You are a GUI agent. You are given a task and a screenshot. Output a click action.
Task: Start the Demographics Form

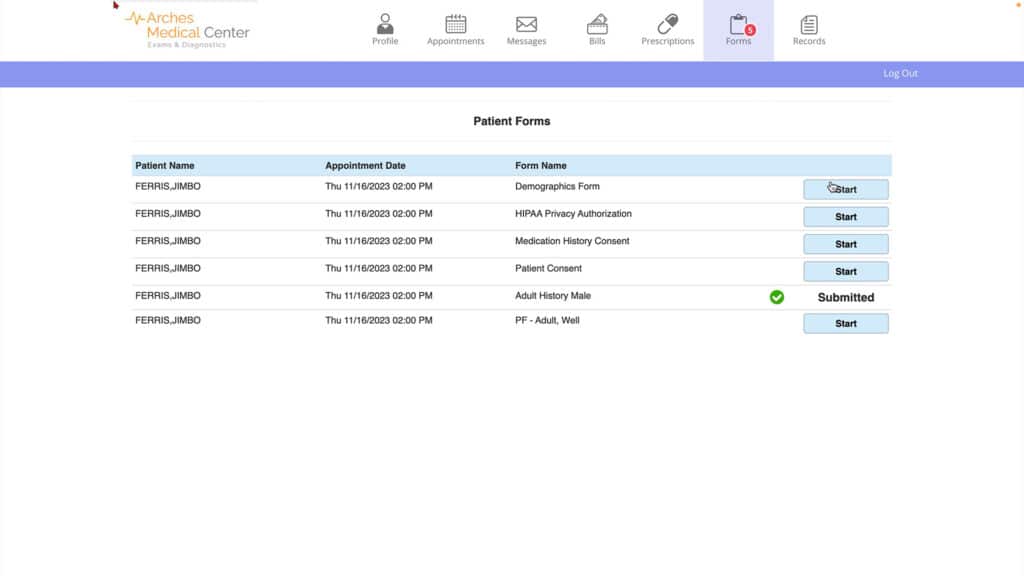(846, 189)
